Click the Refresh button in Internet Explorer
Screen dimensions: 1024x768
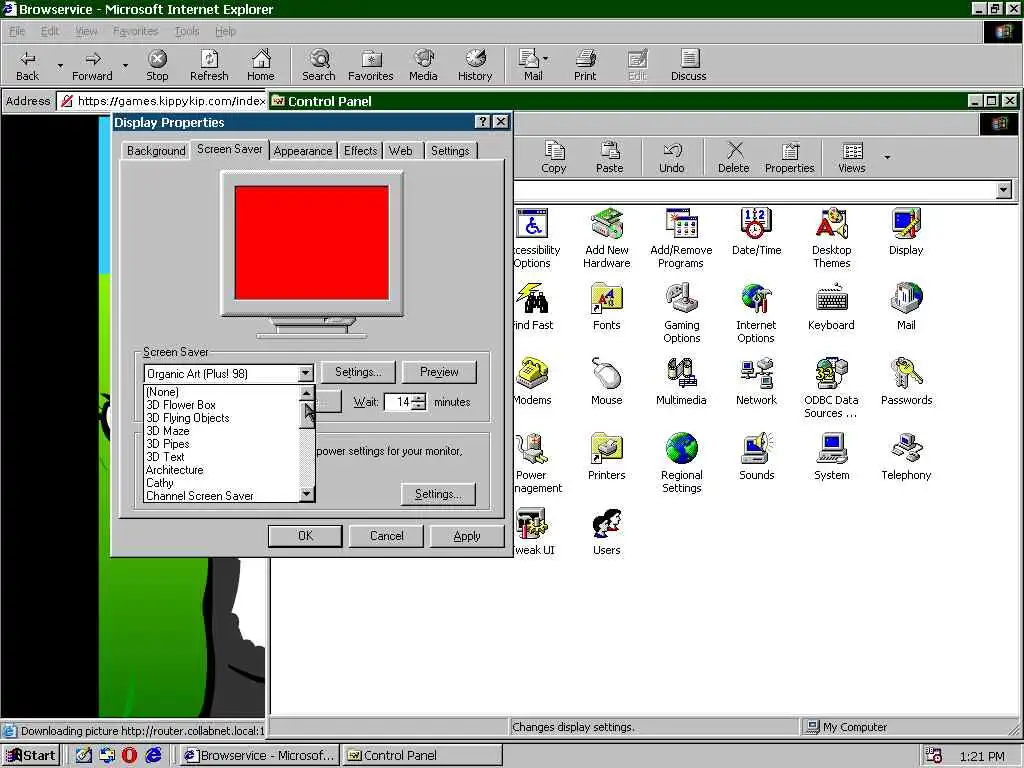[209, 65]
